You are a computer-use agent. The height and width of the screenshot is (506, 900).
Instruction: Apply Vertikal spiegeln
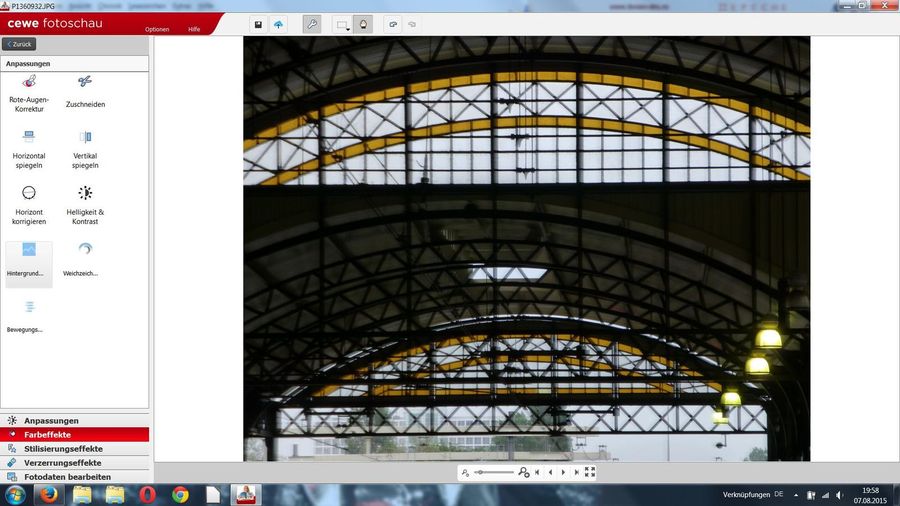point(85,150)
